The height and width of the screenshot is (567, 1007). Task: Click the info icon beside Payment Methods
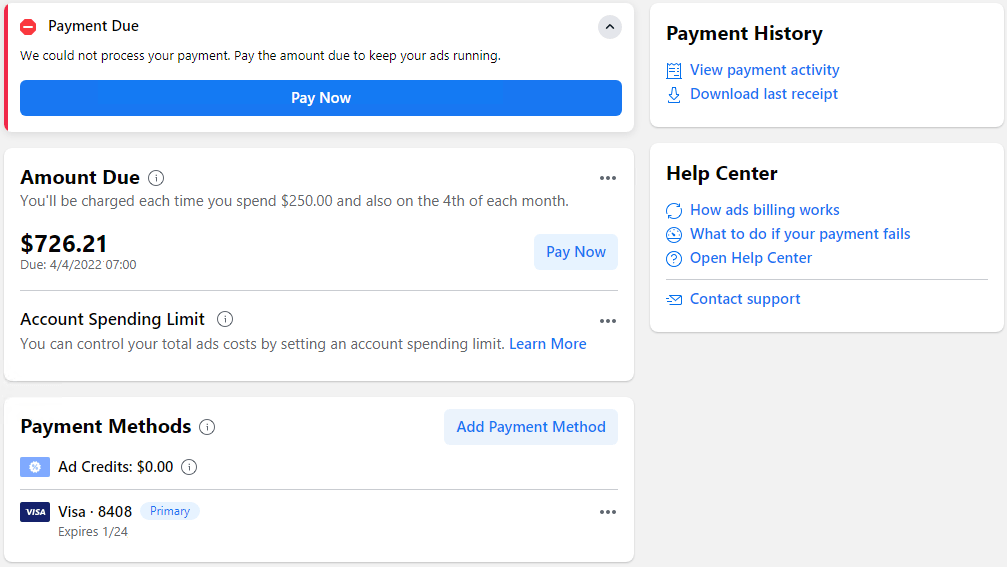[x=207, y=427]
